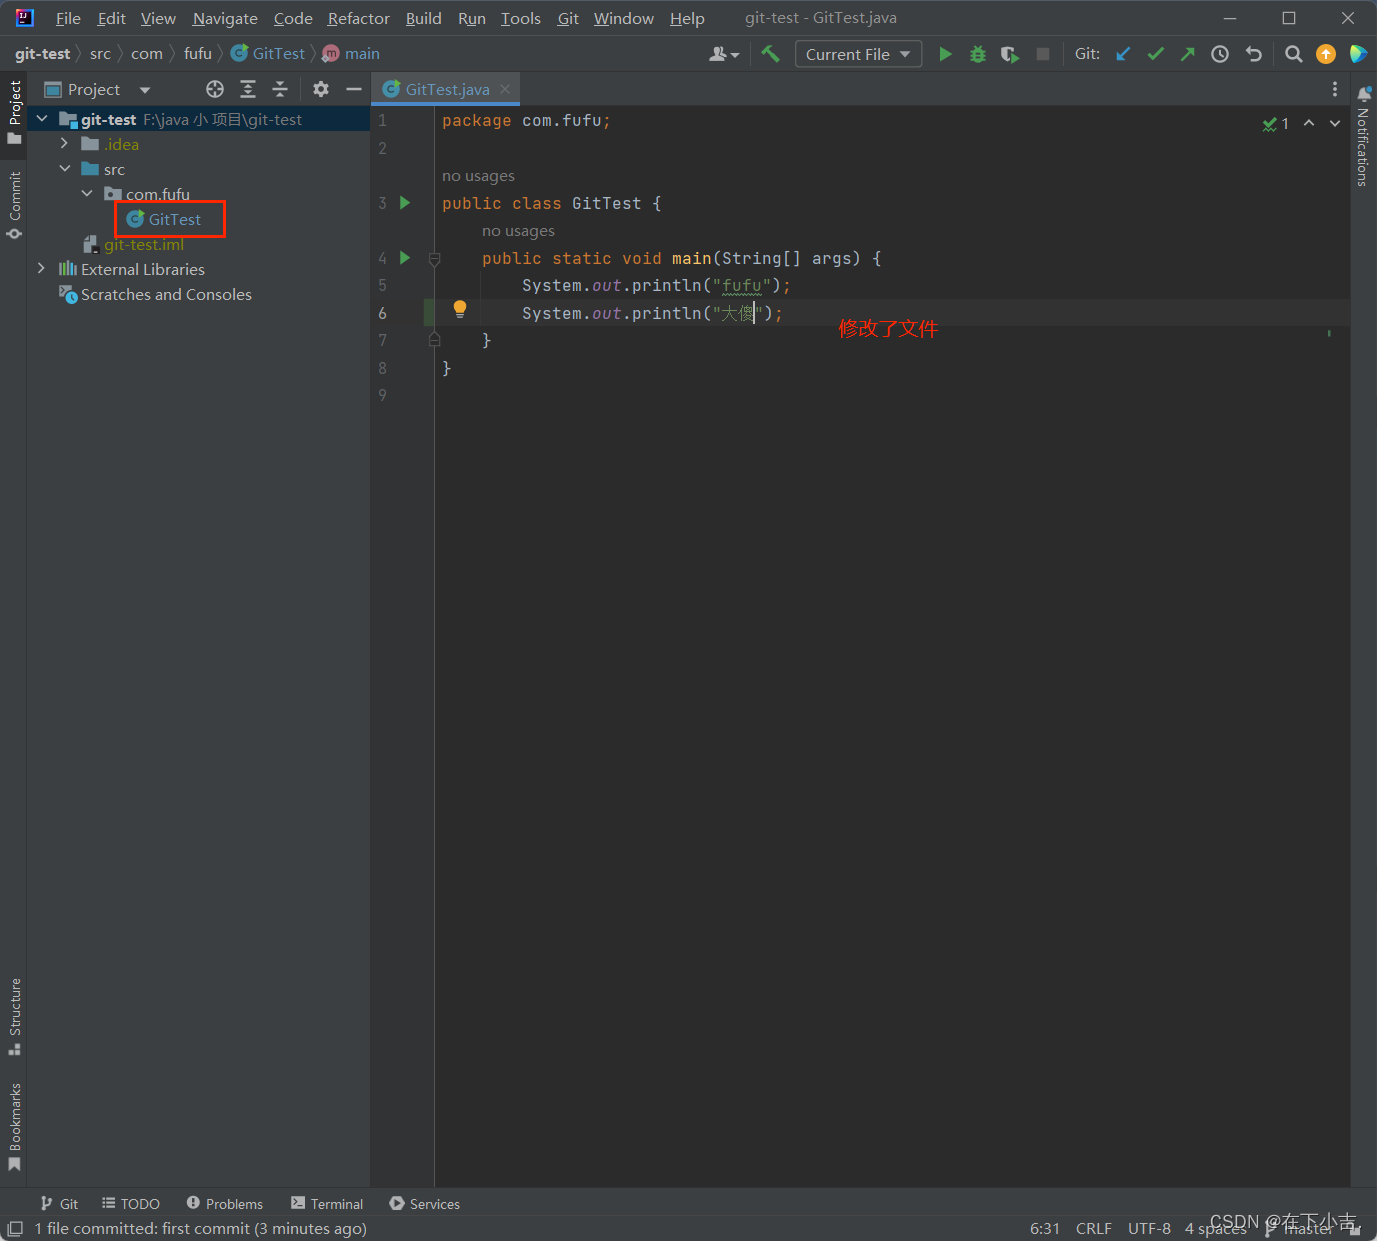The image size is (1377, 1241).
Task: Expand all in Project panel
Action: click(248, 89)
